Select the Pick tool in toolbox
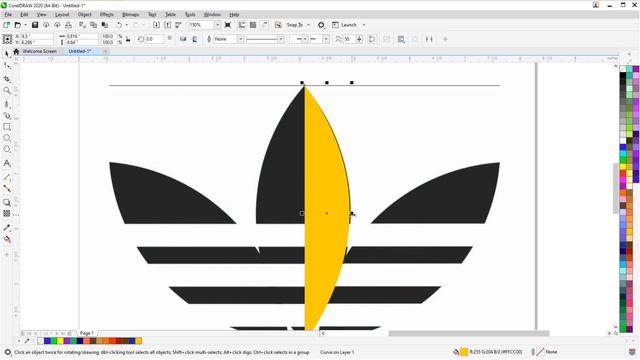Screen dimensions: 640x360 pos(7,54)
